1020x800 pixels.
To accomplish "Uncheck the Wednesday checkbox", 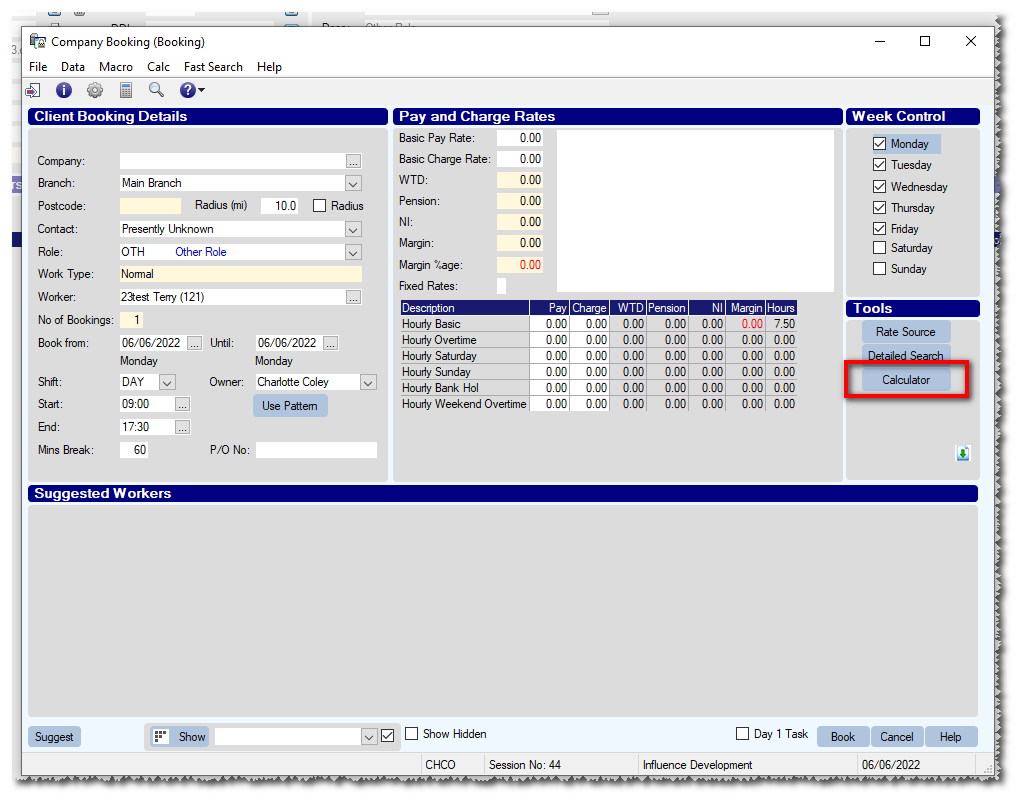I will pos(879,187).
